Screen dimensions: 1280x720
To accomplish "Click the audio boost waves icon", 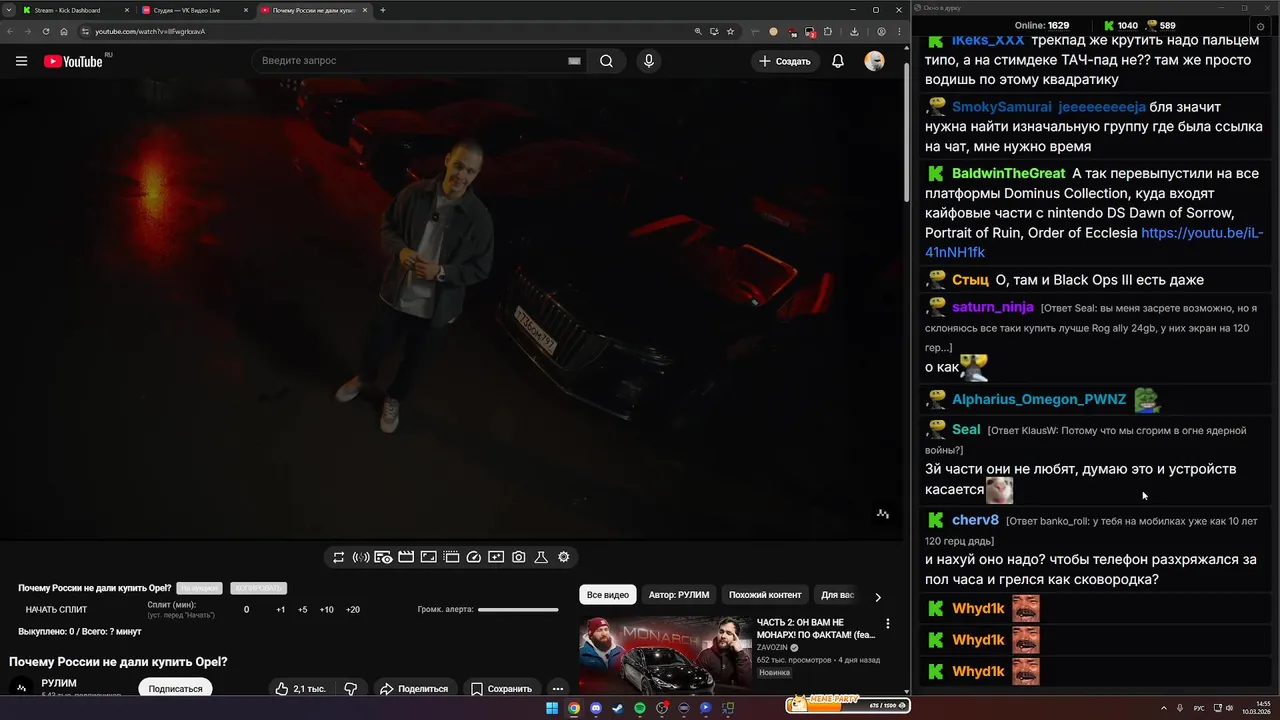I will point(361,557).
